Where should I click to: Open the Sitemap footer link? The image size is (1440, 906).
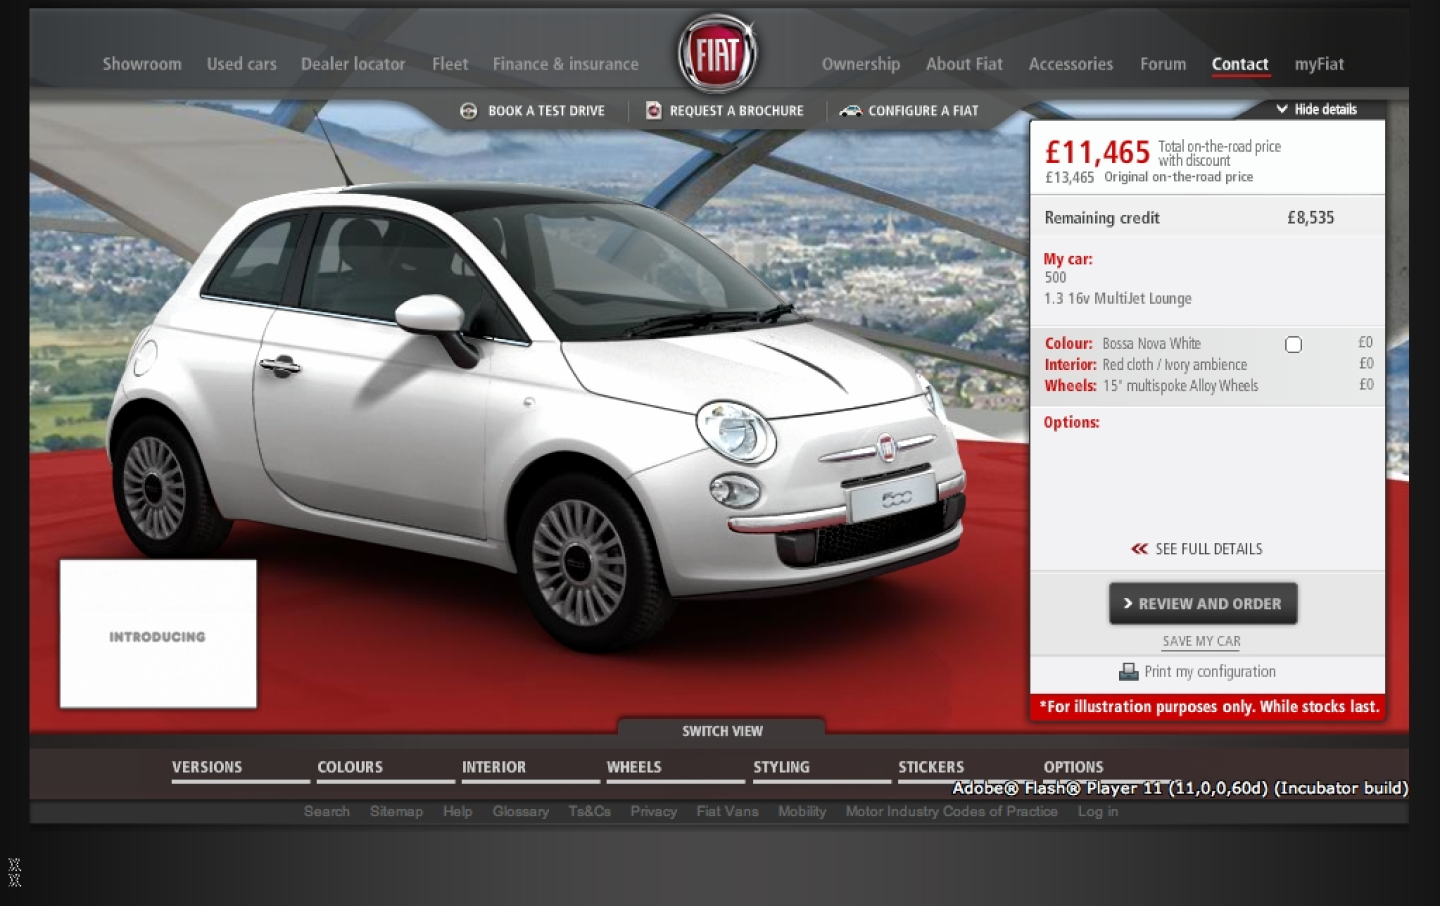point(396,812)
